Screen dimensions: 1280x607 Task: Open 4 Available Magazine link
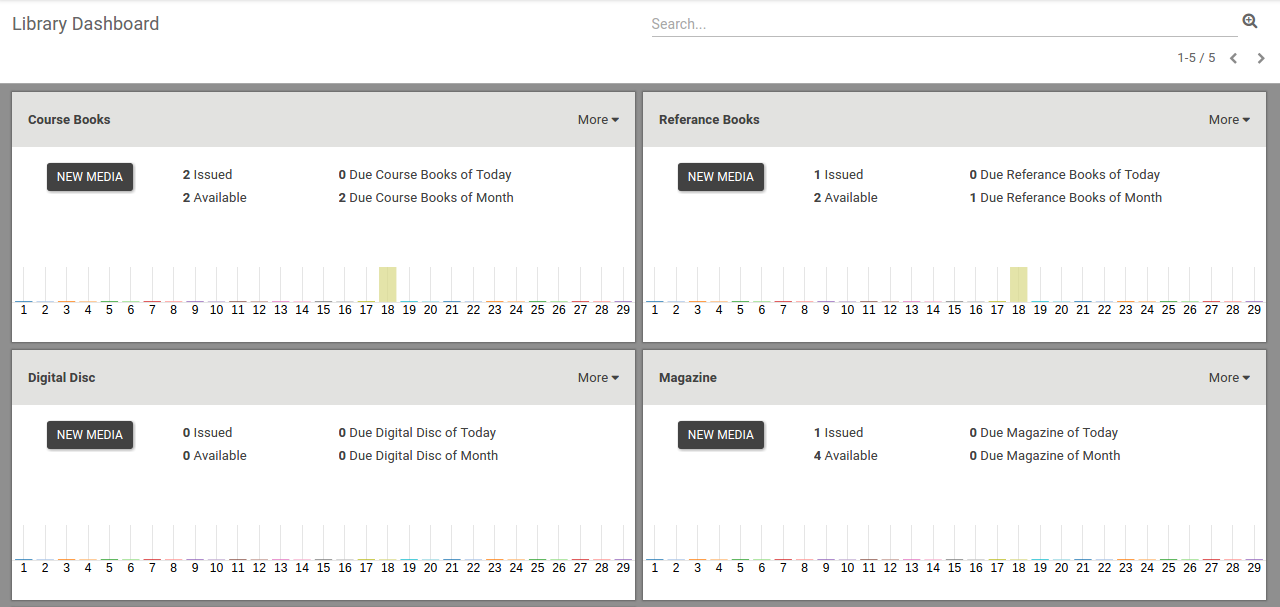click(845, 456)
